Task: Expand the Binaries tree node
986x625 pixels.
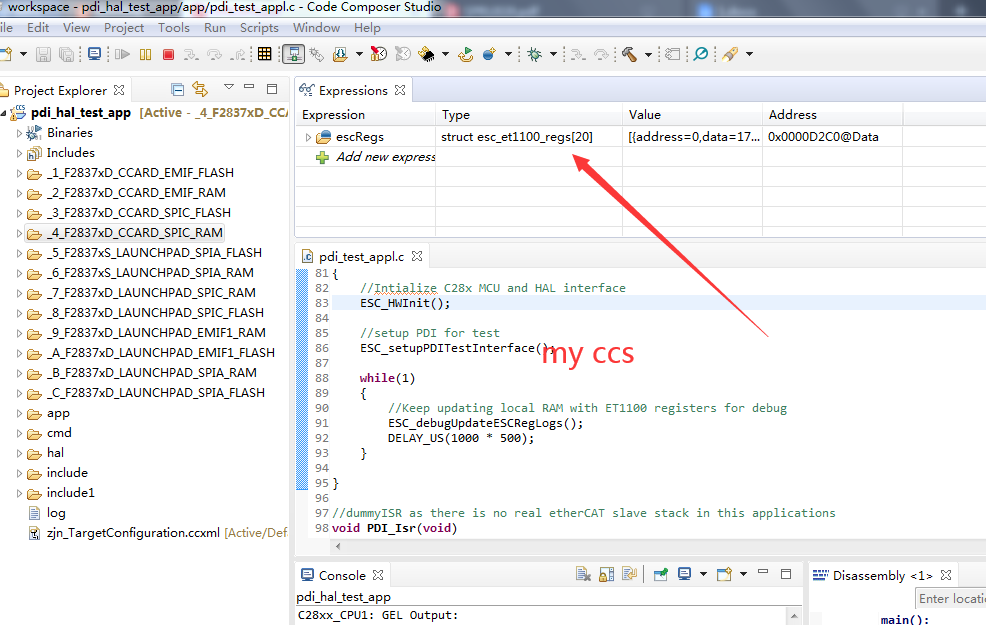Action: (x=19, y=133)
